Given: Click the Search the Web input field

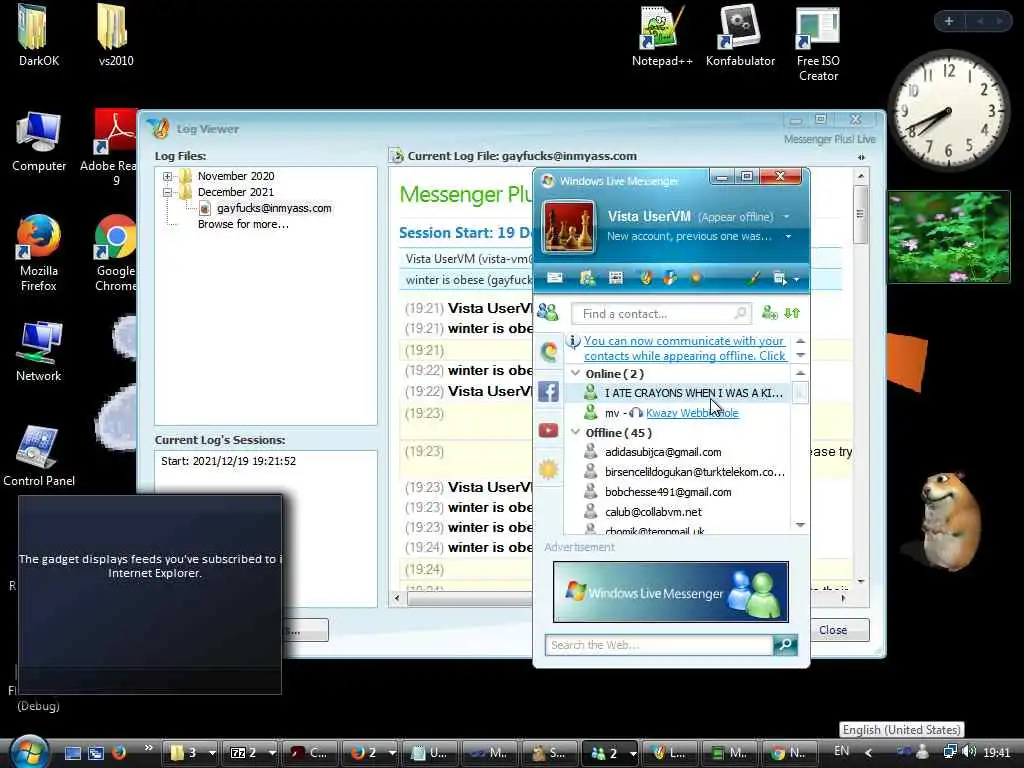Looking at the screenshot, I should pyautogui.click(x=658, y=645).
